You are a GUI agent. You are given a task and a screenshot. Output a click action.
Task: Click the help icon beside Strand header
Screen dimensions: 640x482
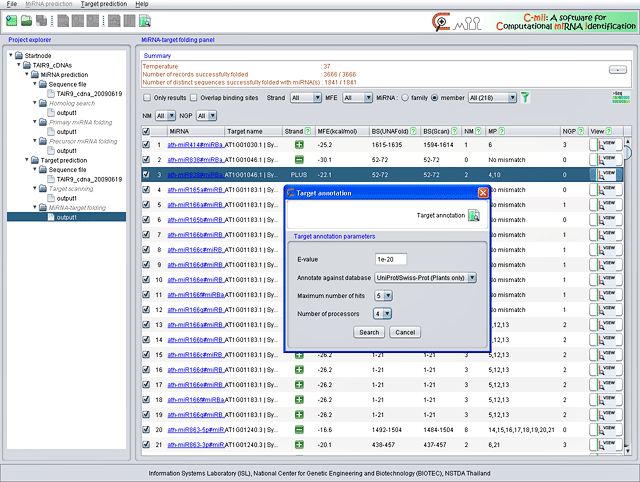tap(308, 131)
